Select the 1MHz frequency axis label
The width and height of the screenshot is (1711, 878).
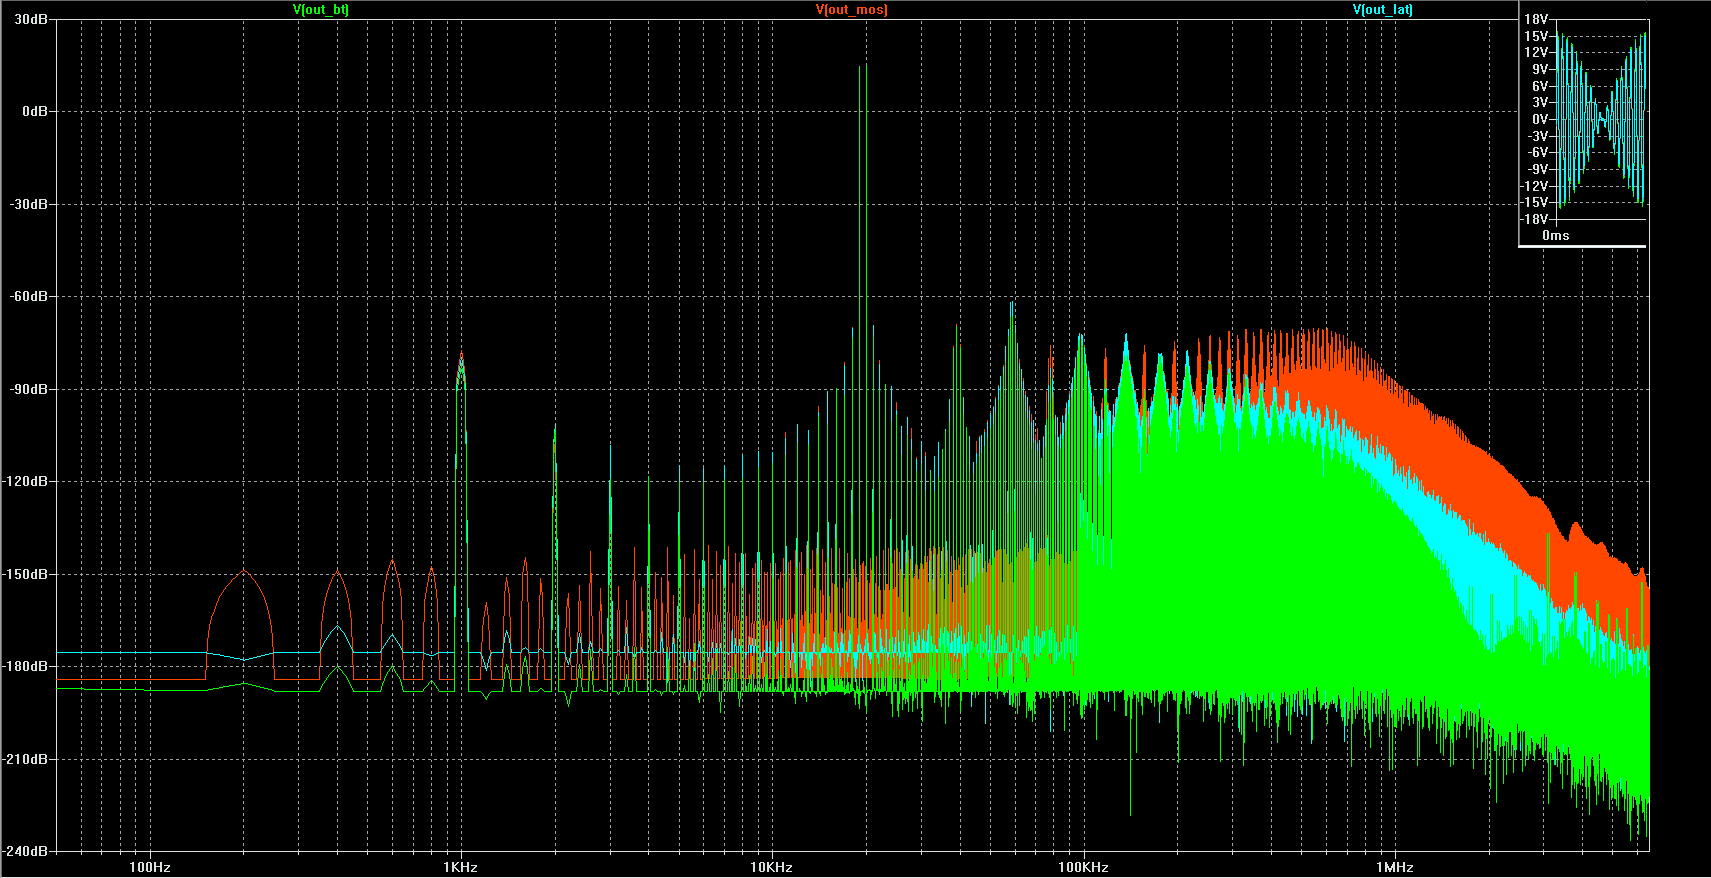pos(1393,867)
